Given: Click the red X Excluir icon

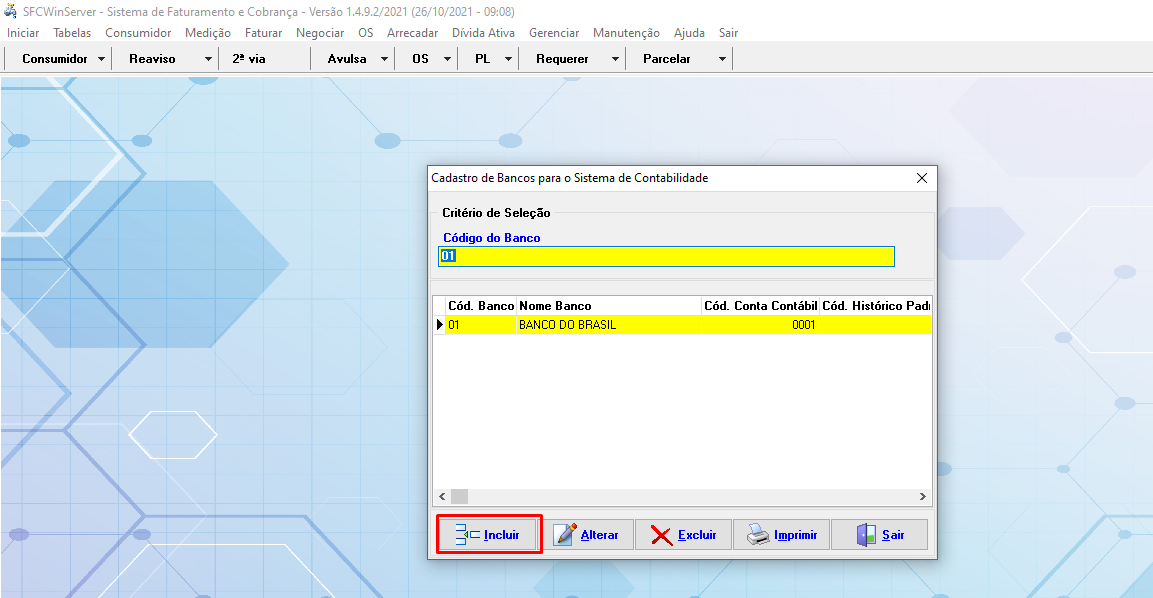Looking at the screenshot, I should click(661, 535).
